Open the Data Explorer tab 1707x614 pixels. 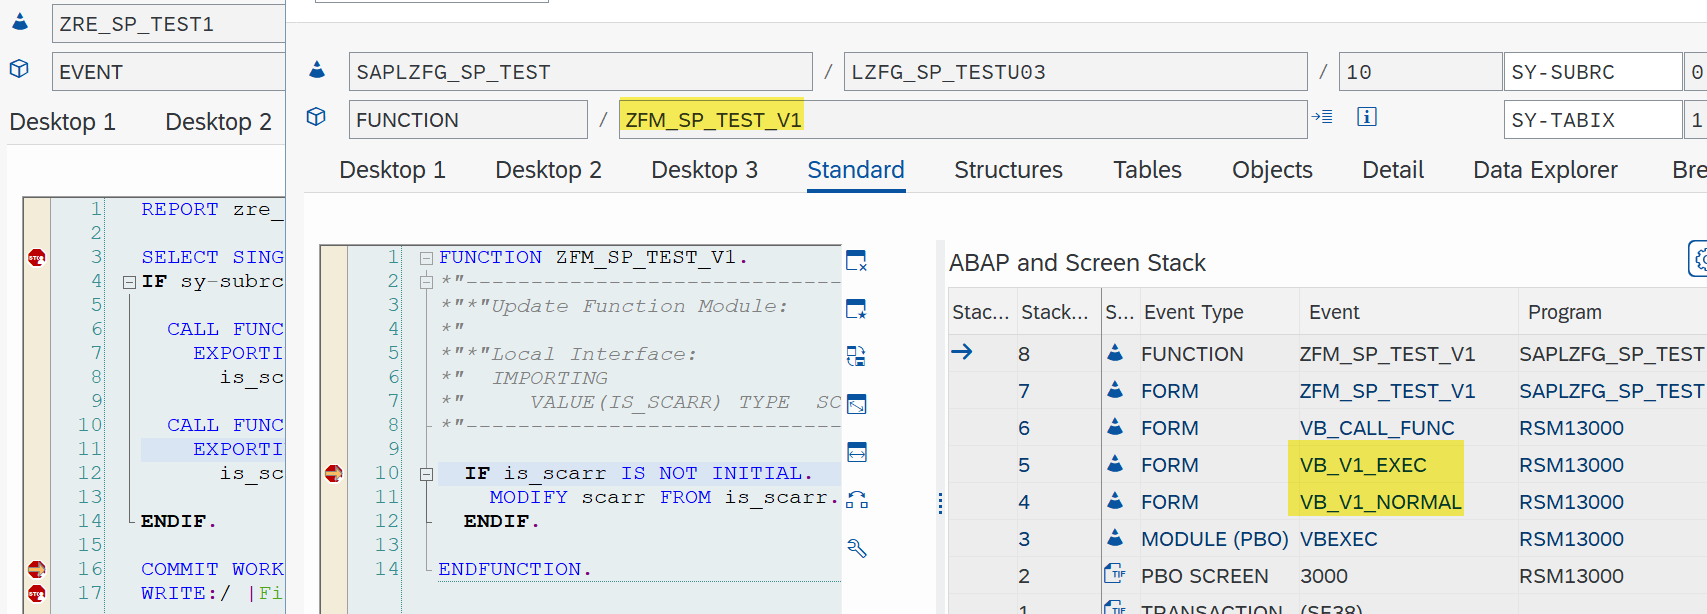coord(1545,170)
